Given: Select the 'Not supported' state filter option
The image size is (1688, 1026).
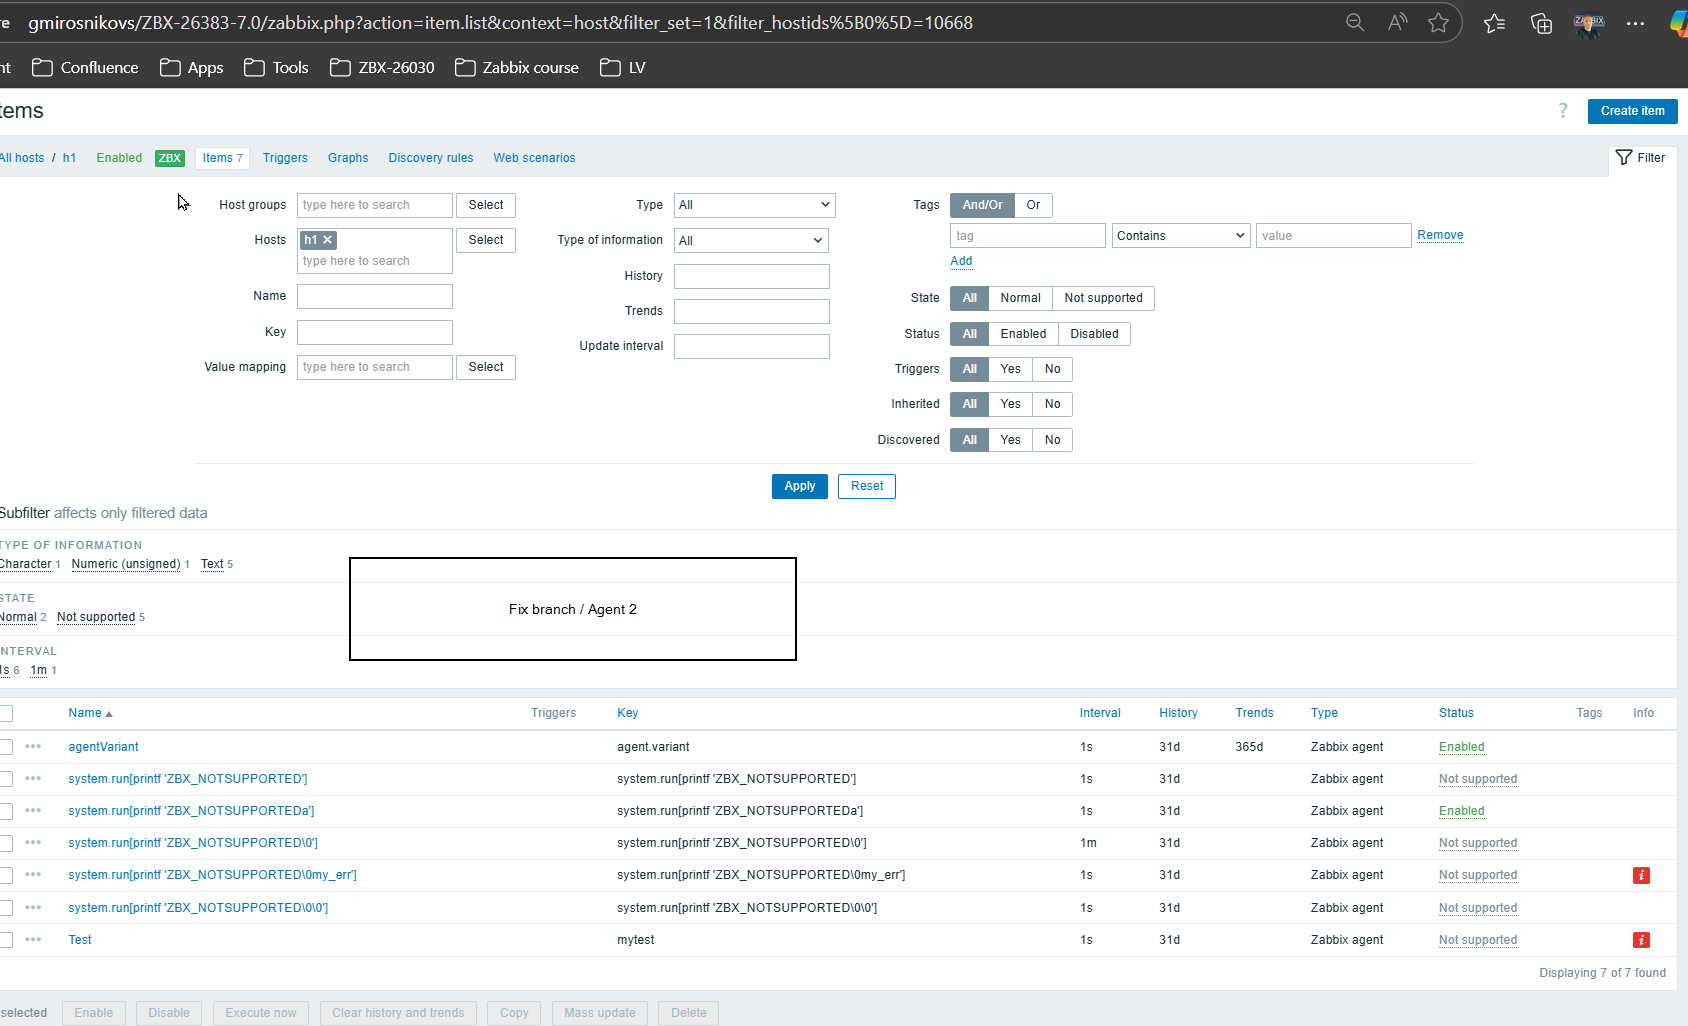Looking at the screenshot, I should 1103,298.
